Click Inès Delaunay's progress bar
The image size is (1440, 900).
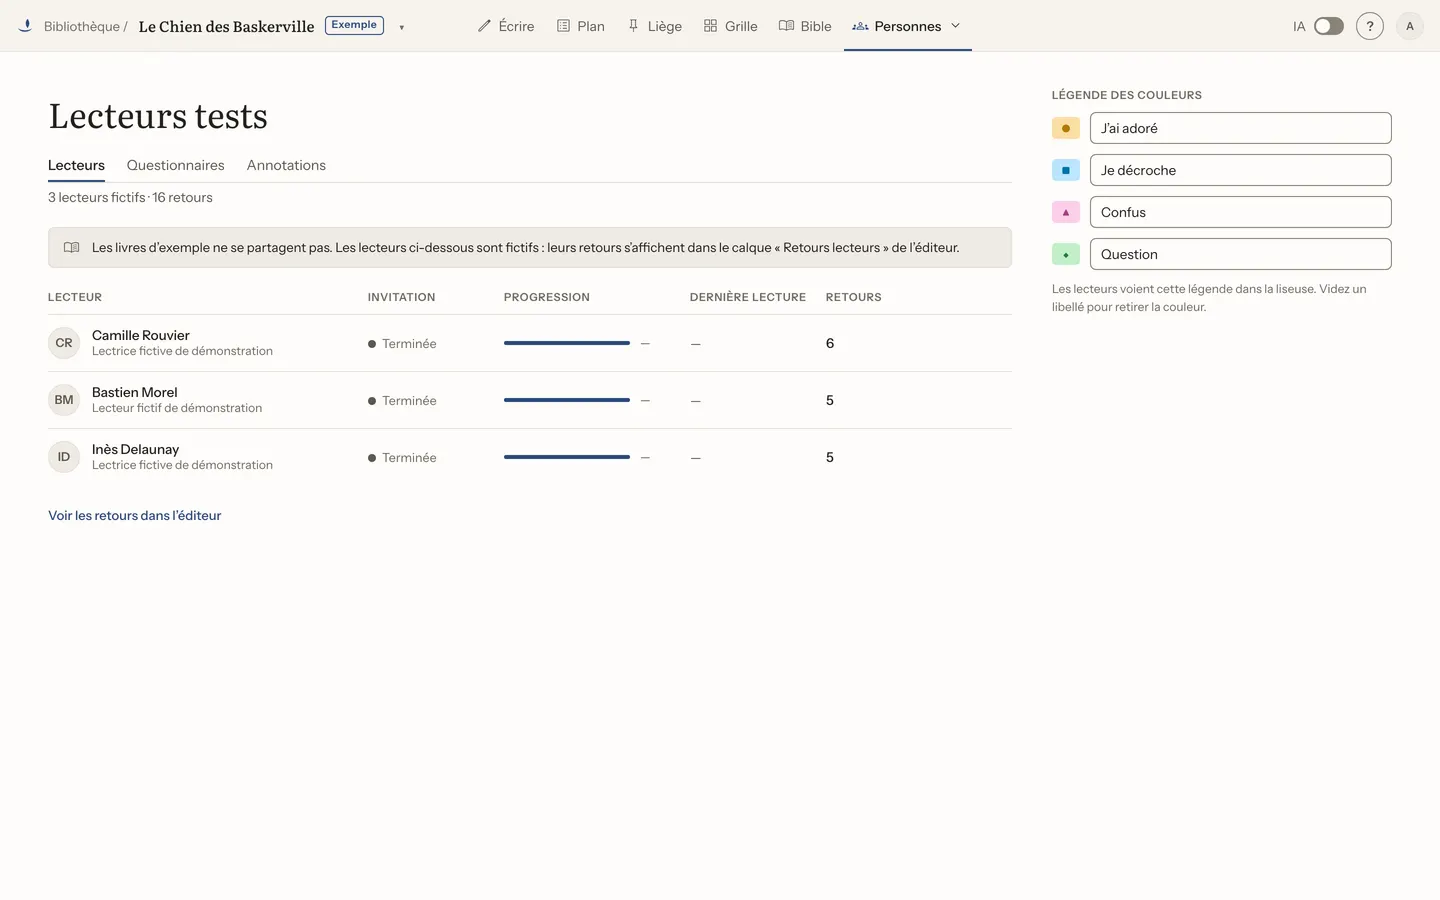567,457
